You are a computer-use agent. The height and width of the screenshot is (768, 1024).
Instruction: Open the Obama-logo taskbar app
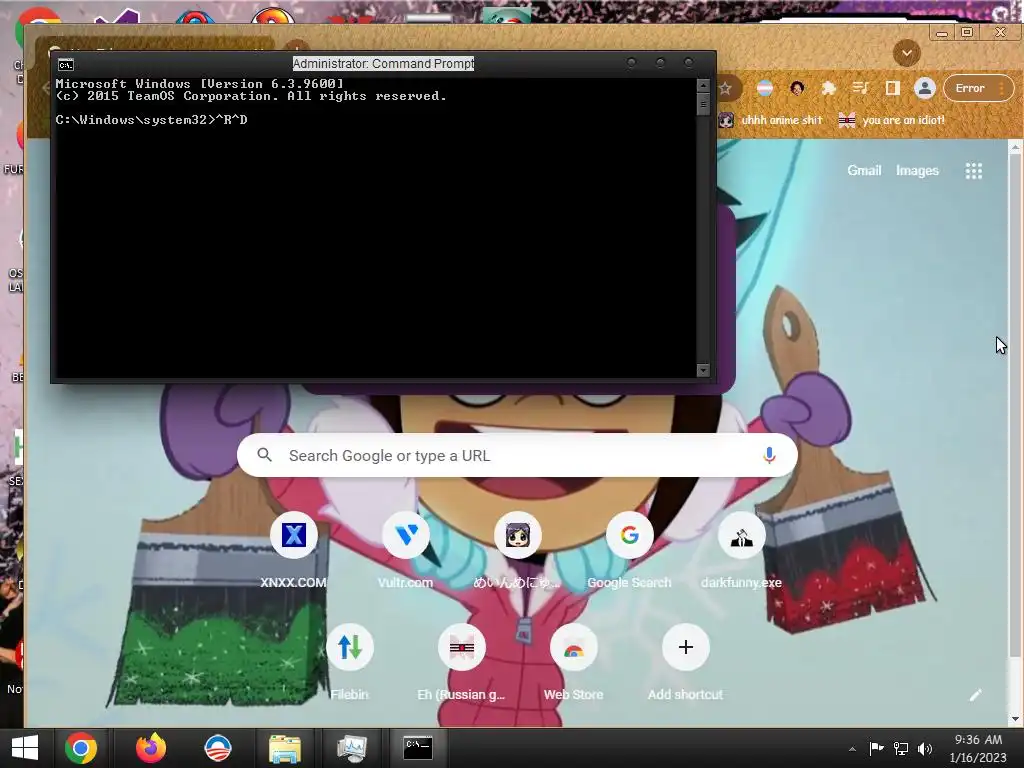pyautogui.click(x=217, y=748)
